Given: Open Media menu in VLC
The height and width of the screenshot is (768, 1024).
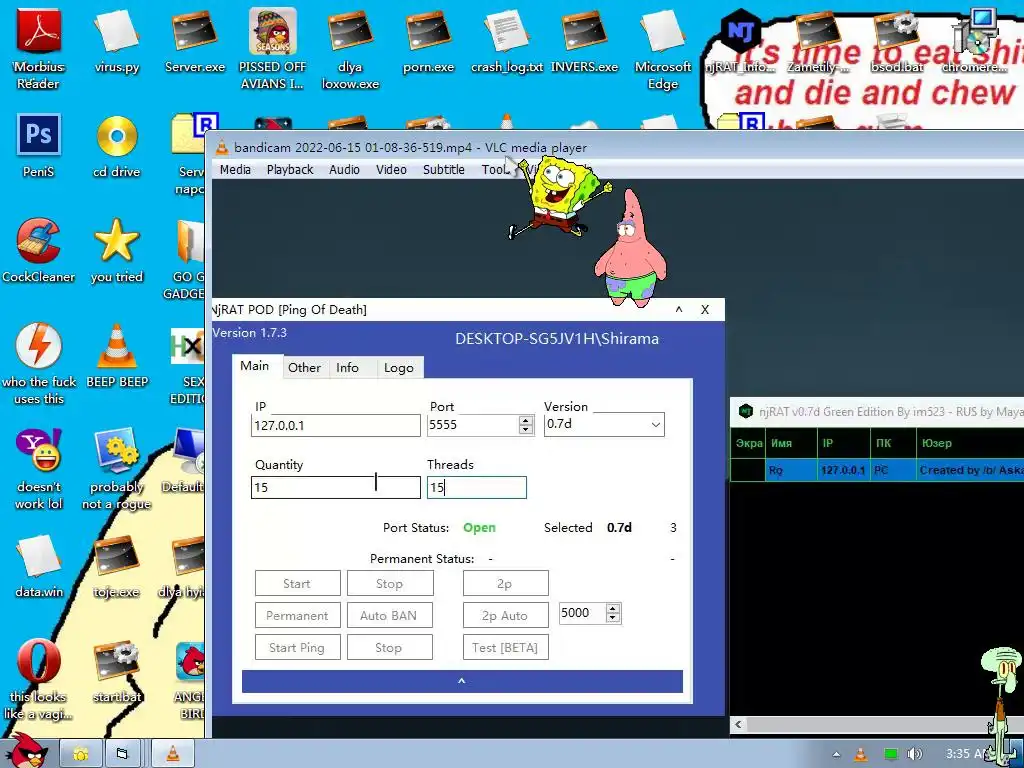Looking at the screenshot, I should point(235,170).
